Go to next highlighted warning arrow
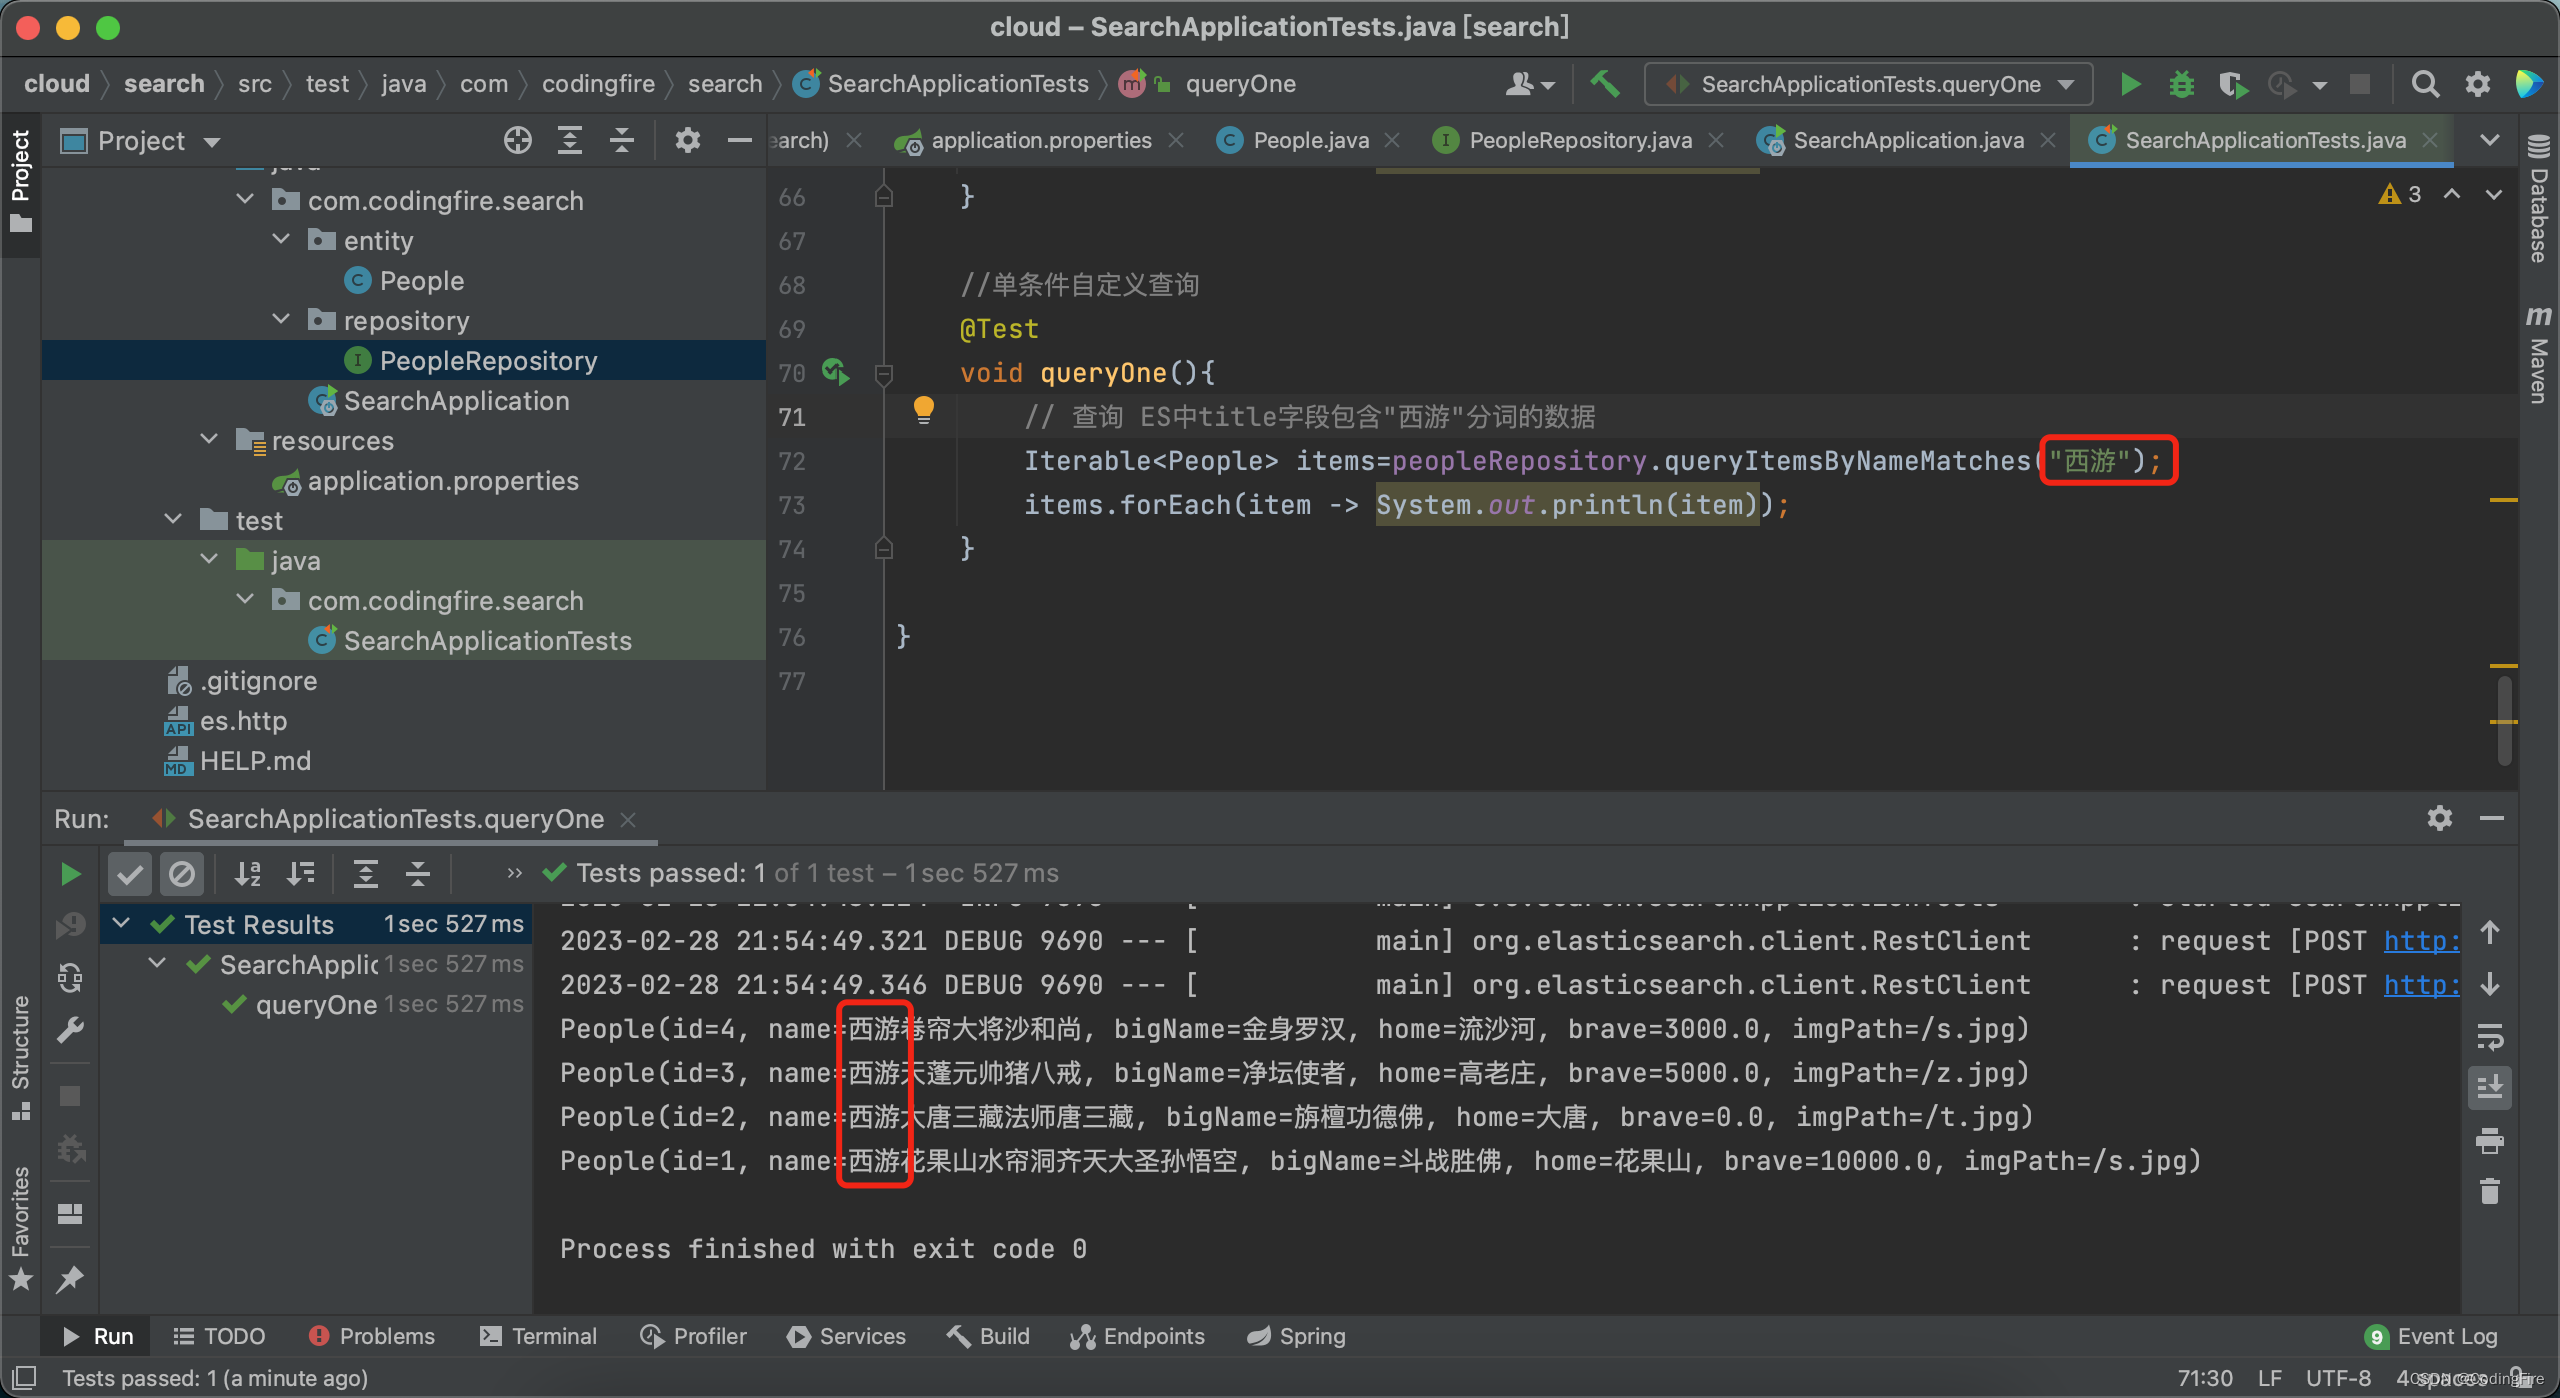The height and width of the screenshot is (1398, 2560). [x=2494, y=194]
